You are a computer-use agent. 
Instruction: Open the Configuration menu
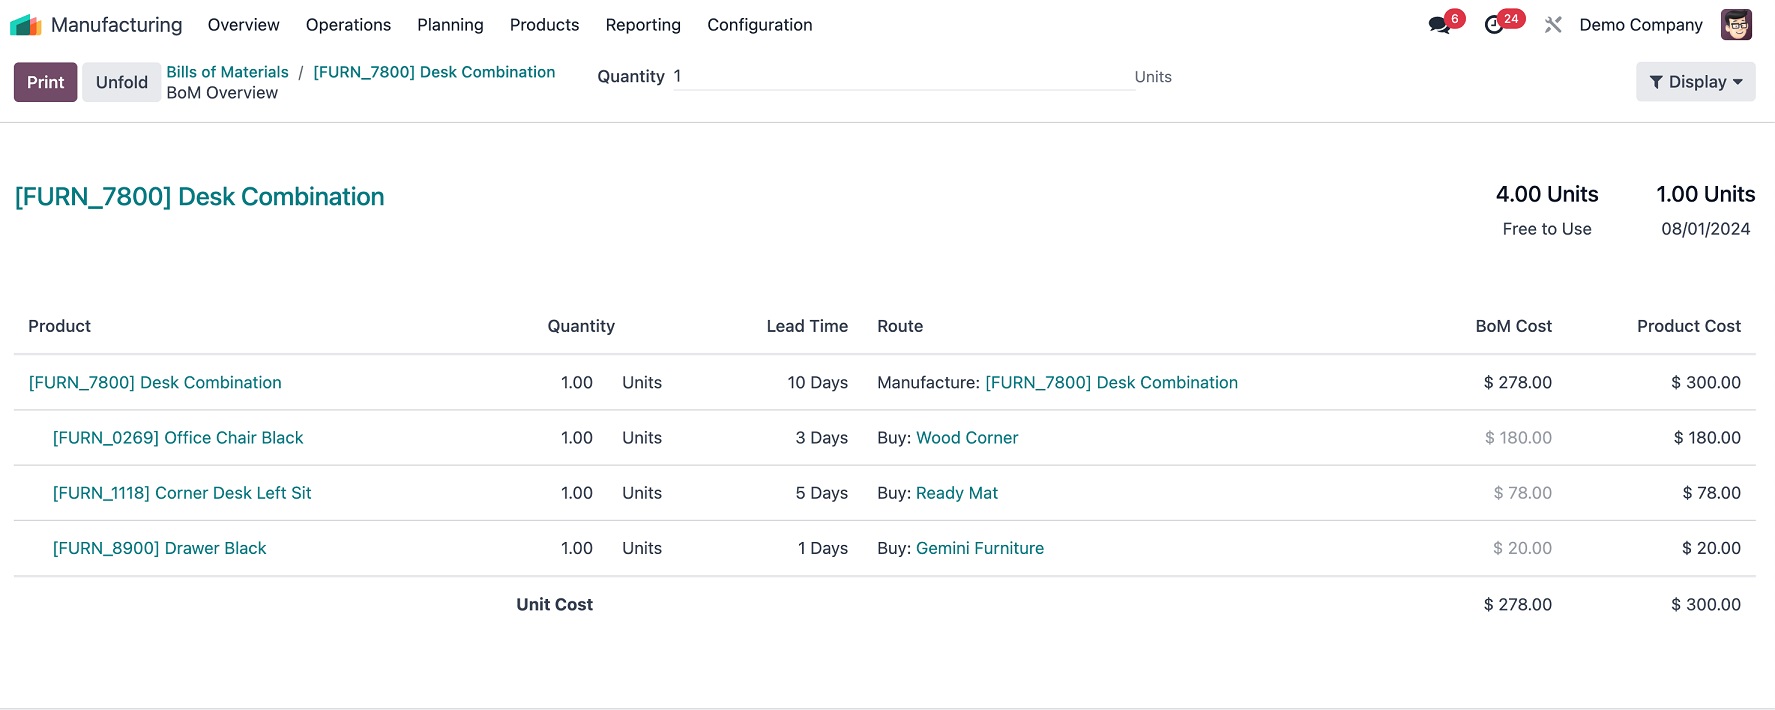[759, 25]
